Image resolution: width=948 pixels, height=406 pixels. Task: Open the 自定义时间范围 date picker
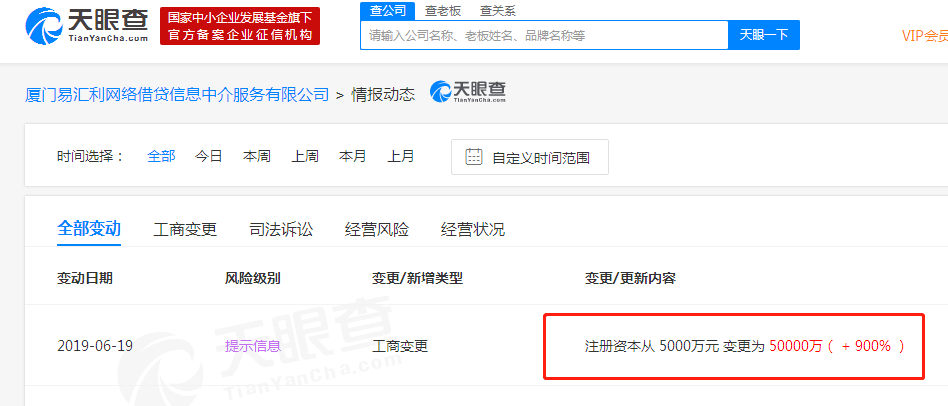pos(530,157)
